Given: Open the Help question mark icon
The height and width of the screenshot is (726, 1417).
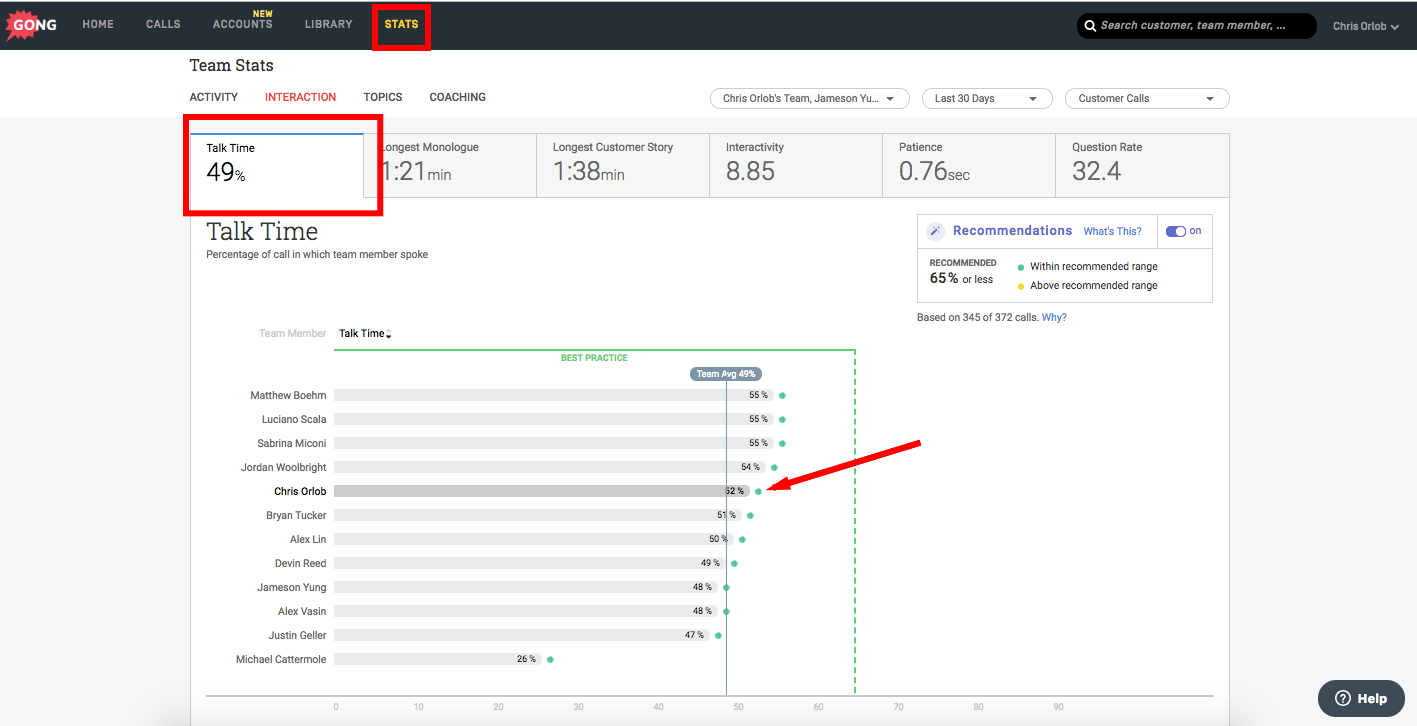Looking at the screenshot, I should [1343, 698].
